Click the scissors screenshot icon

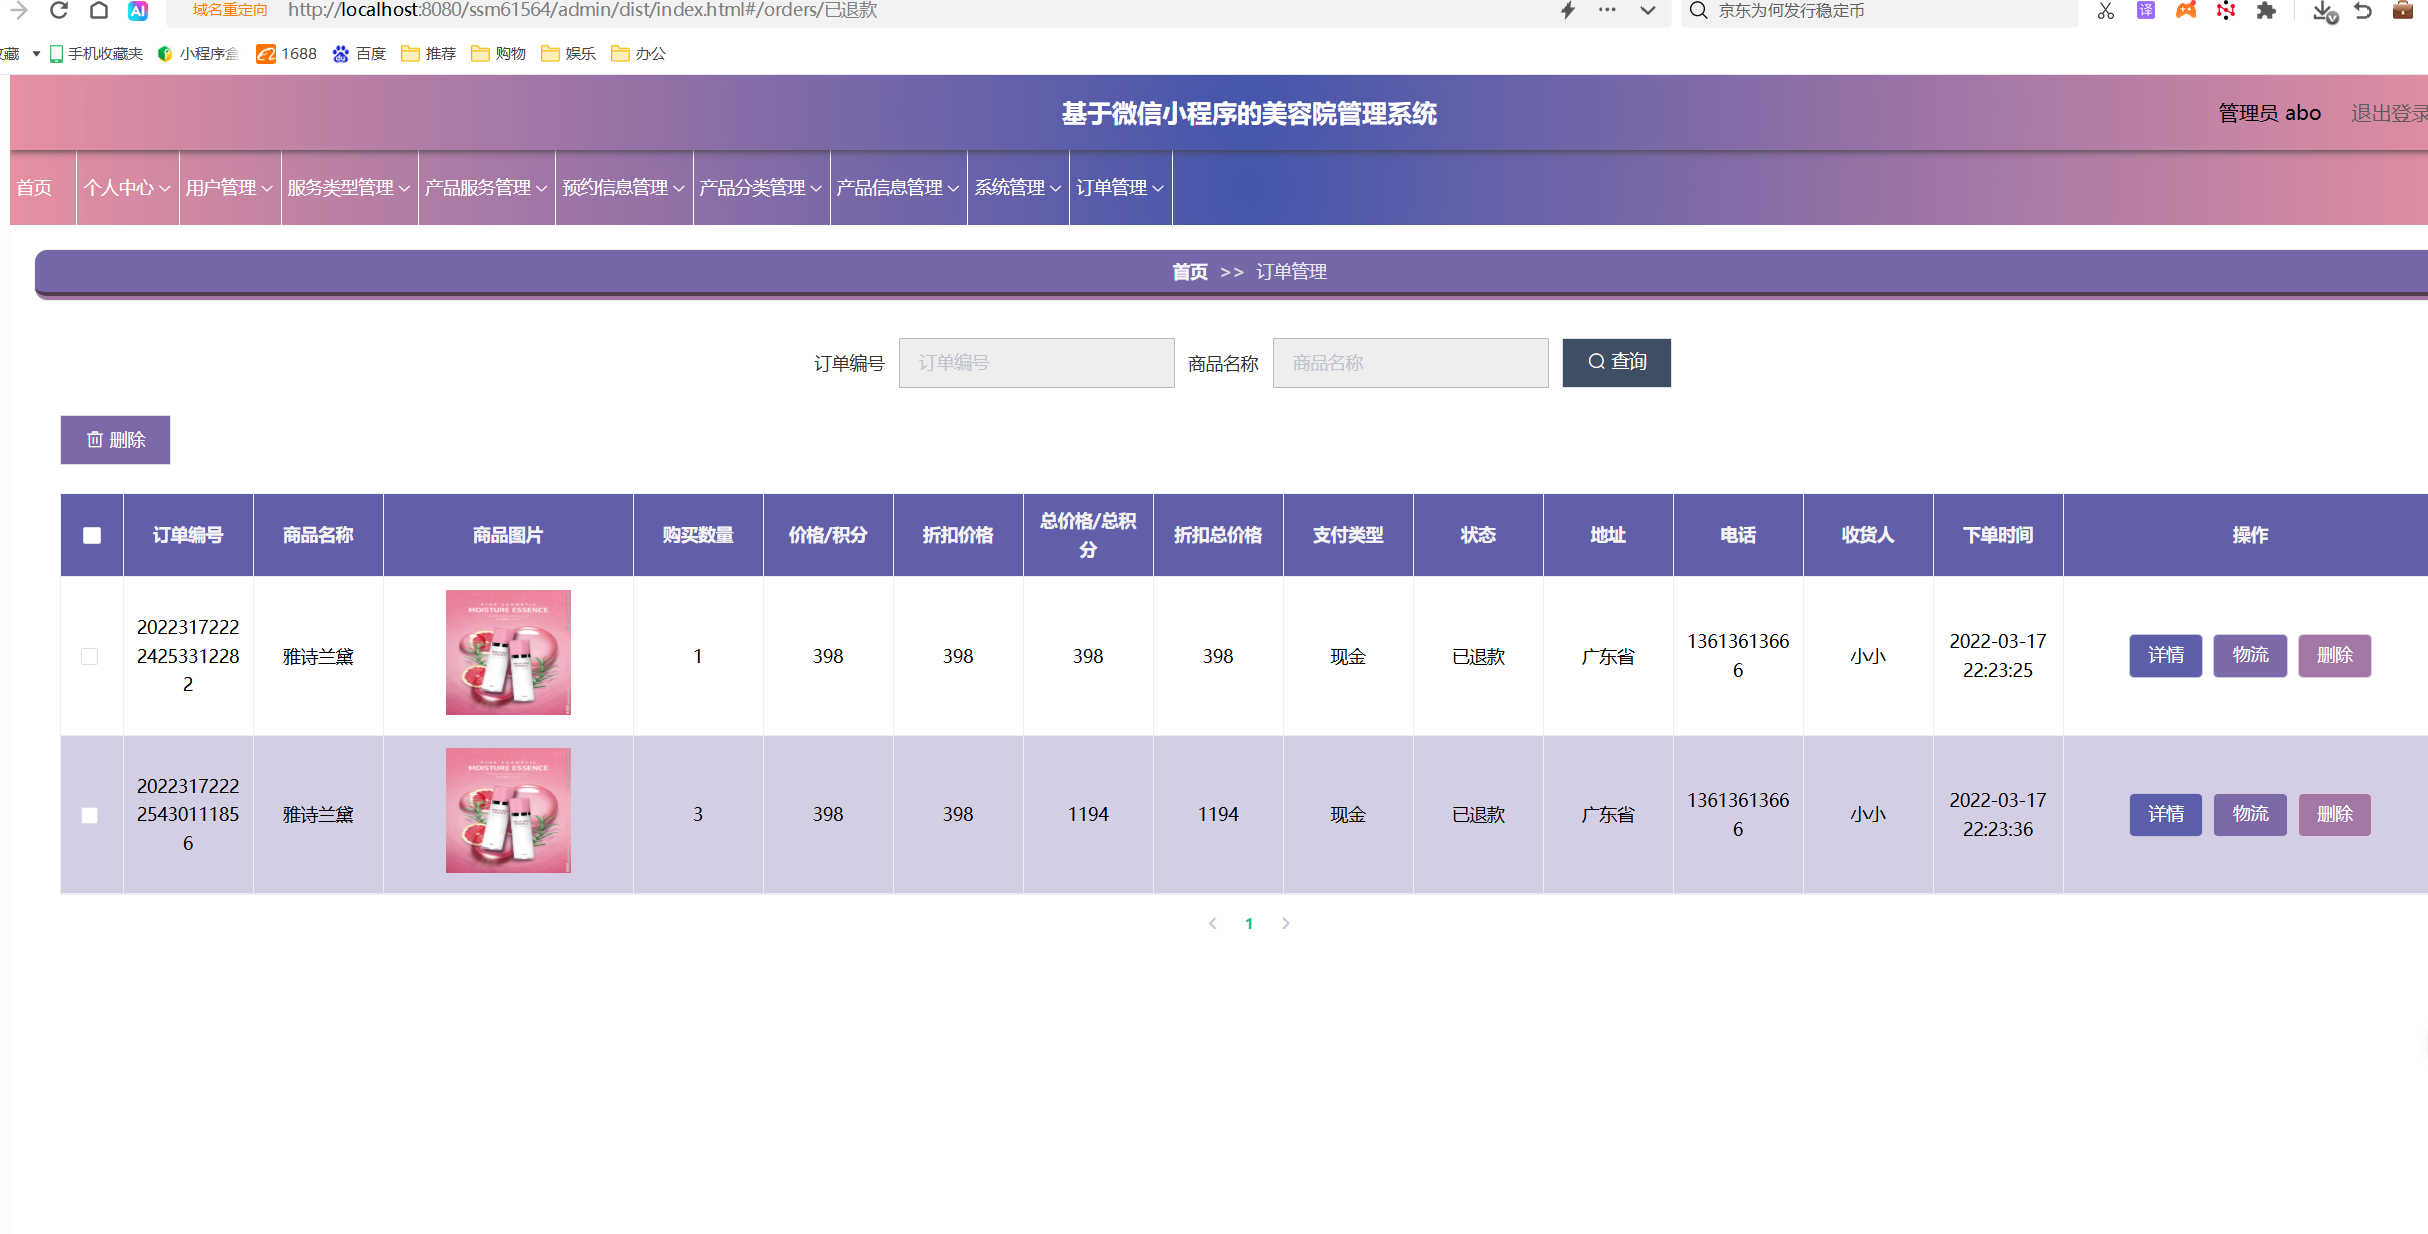click(x=2106, y=11)
